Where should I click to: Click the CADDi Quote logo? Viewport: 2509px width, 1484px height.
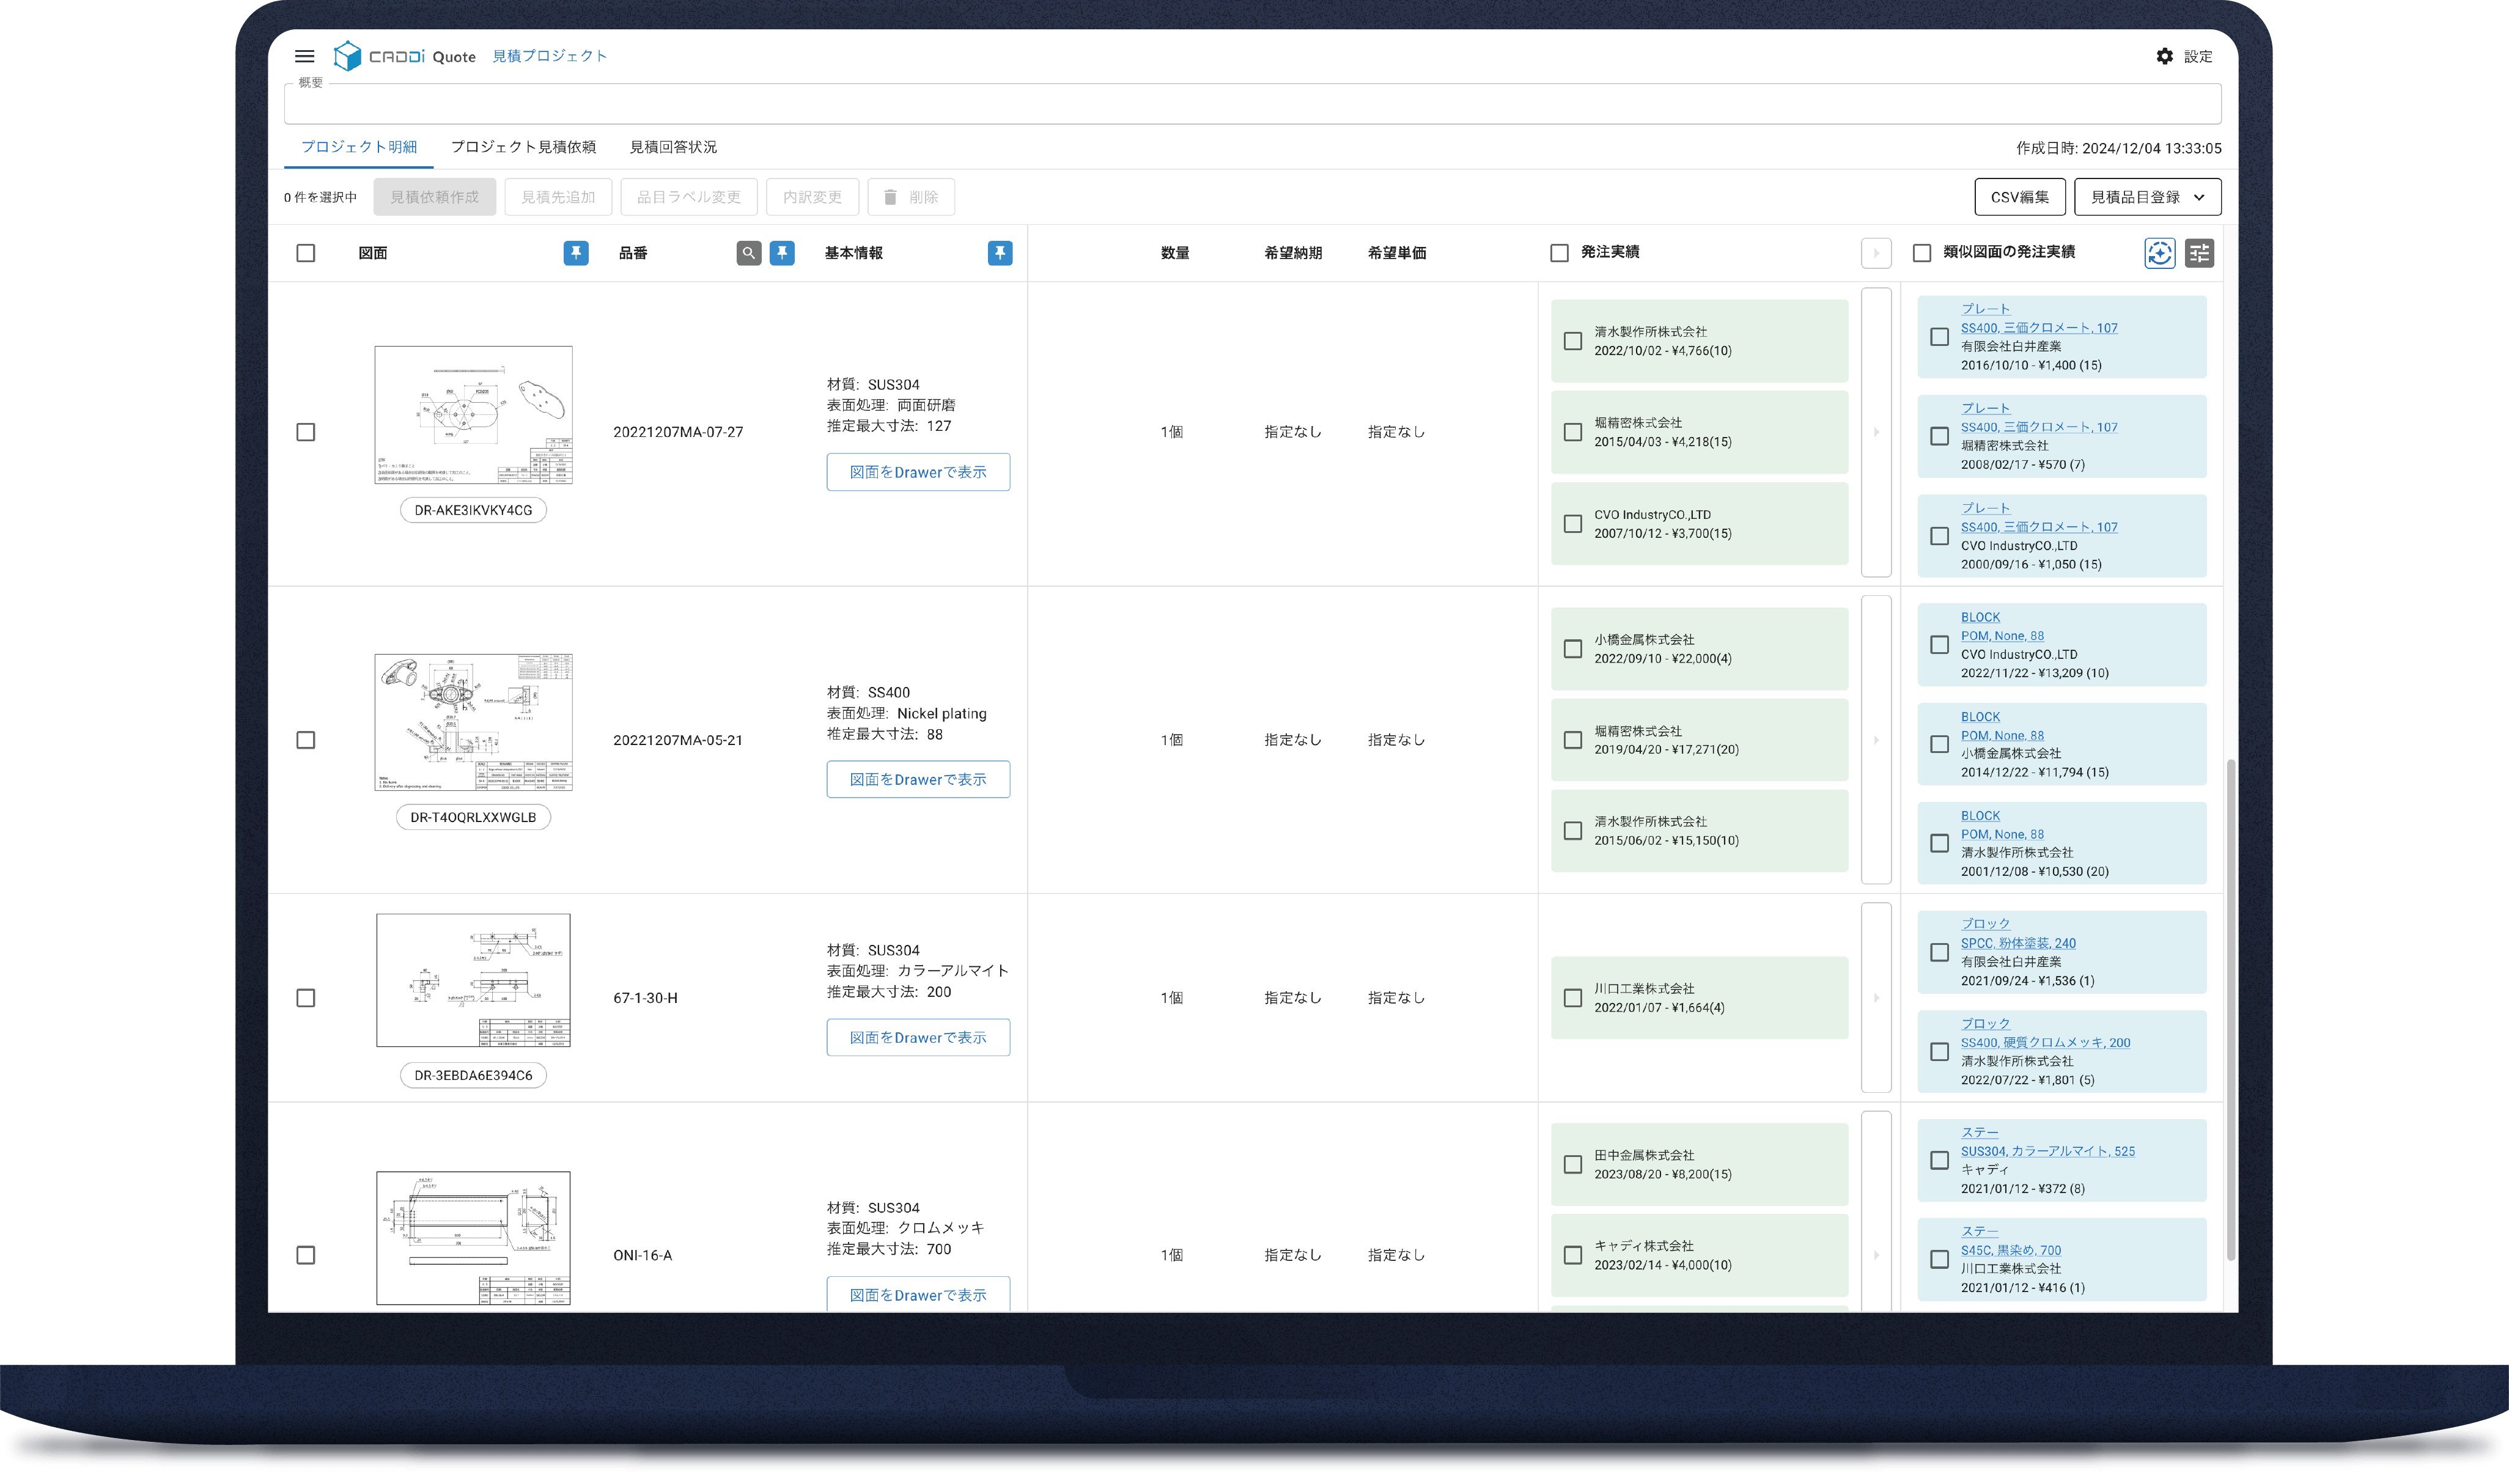click(x=404, y=56)
